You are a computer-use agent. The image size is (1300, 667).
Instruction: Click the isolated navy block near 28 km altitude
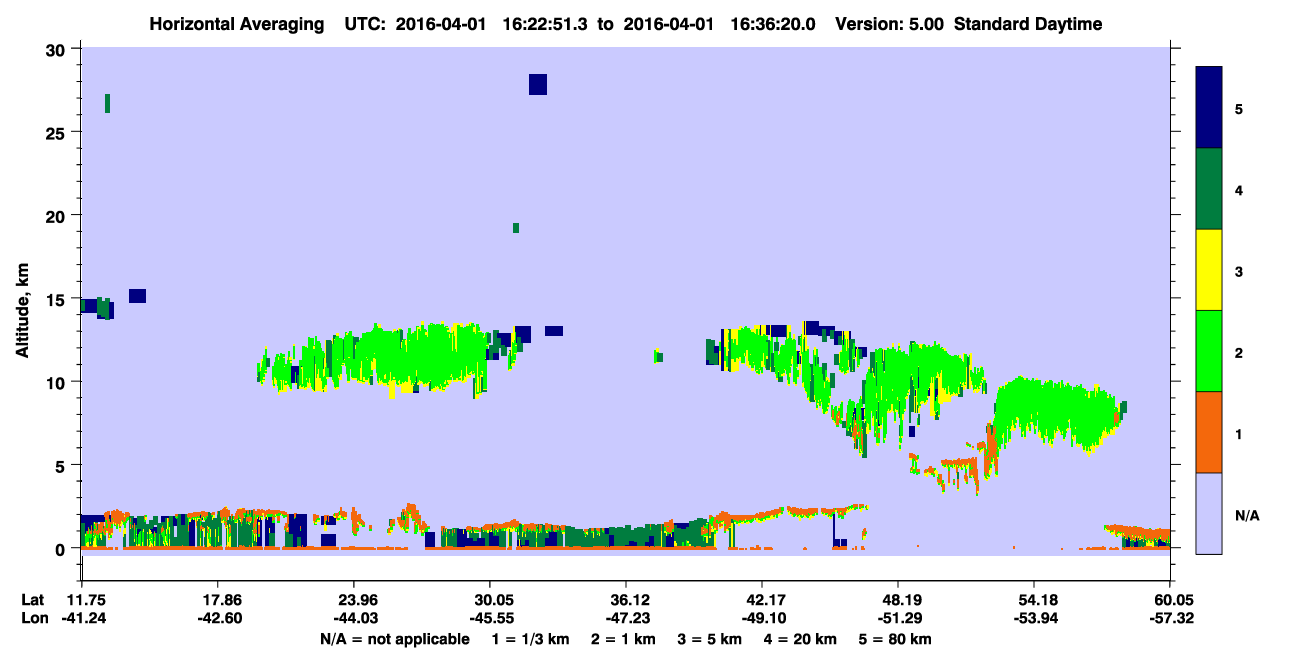[538, 84]
